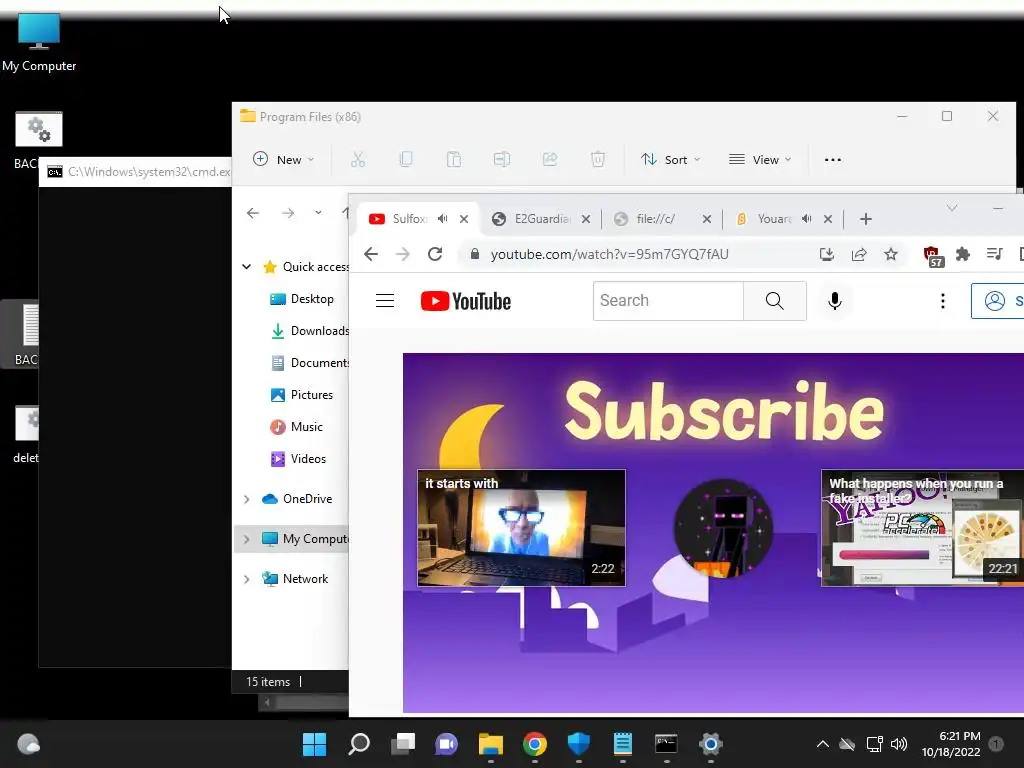Click the Copy icon in File Explorer toolbar
Screen dimensions: 1024x768
click(x=406, y=159)
